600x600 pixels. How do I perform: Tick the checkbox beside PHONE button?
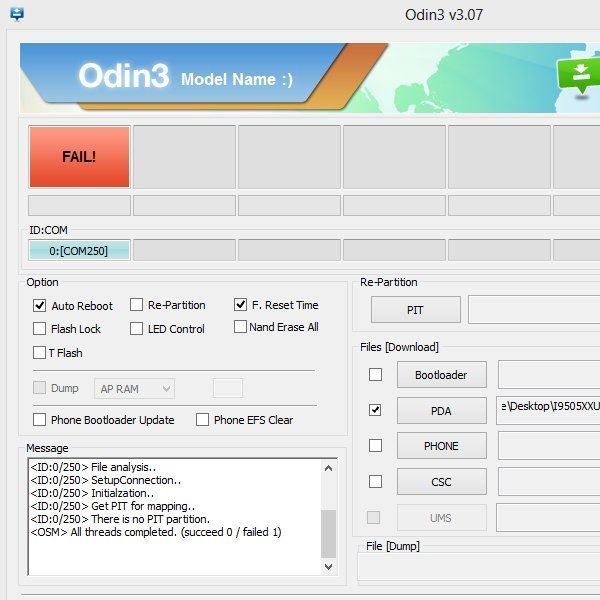point(375,445)
